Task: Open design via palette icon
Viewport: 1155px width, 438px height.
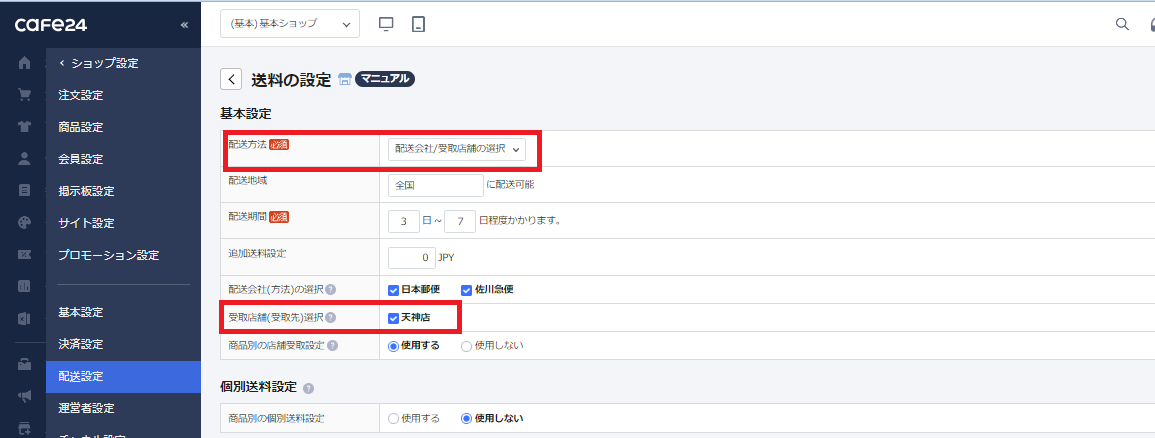Action: coord(24,222)
